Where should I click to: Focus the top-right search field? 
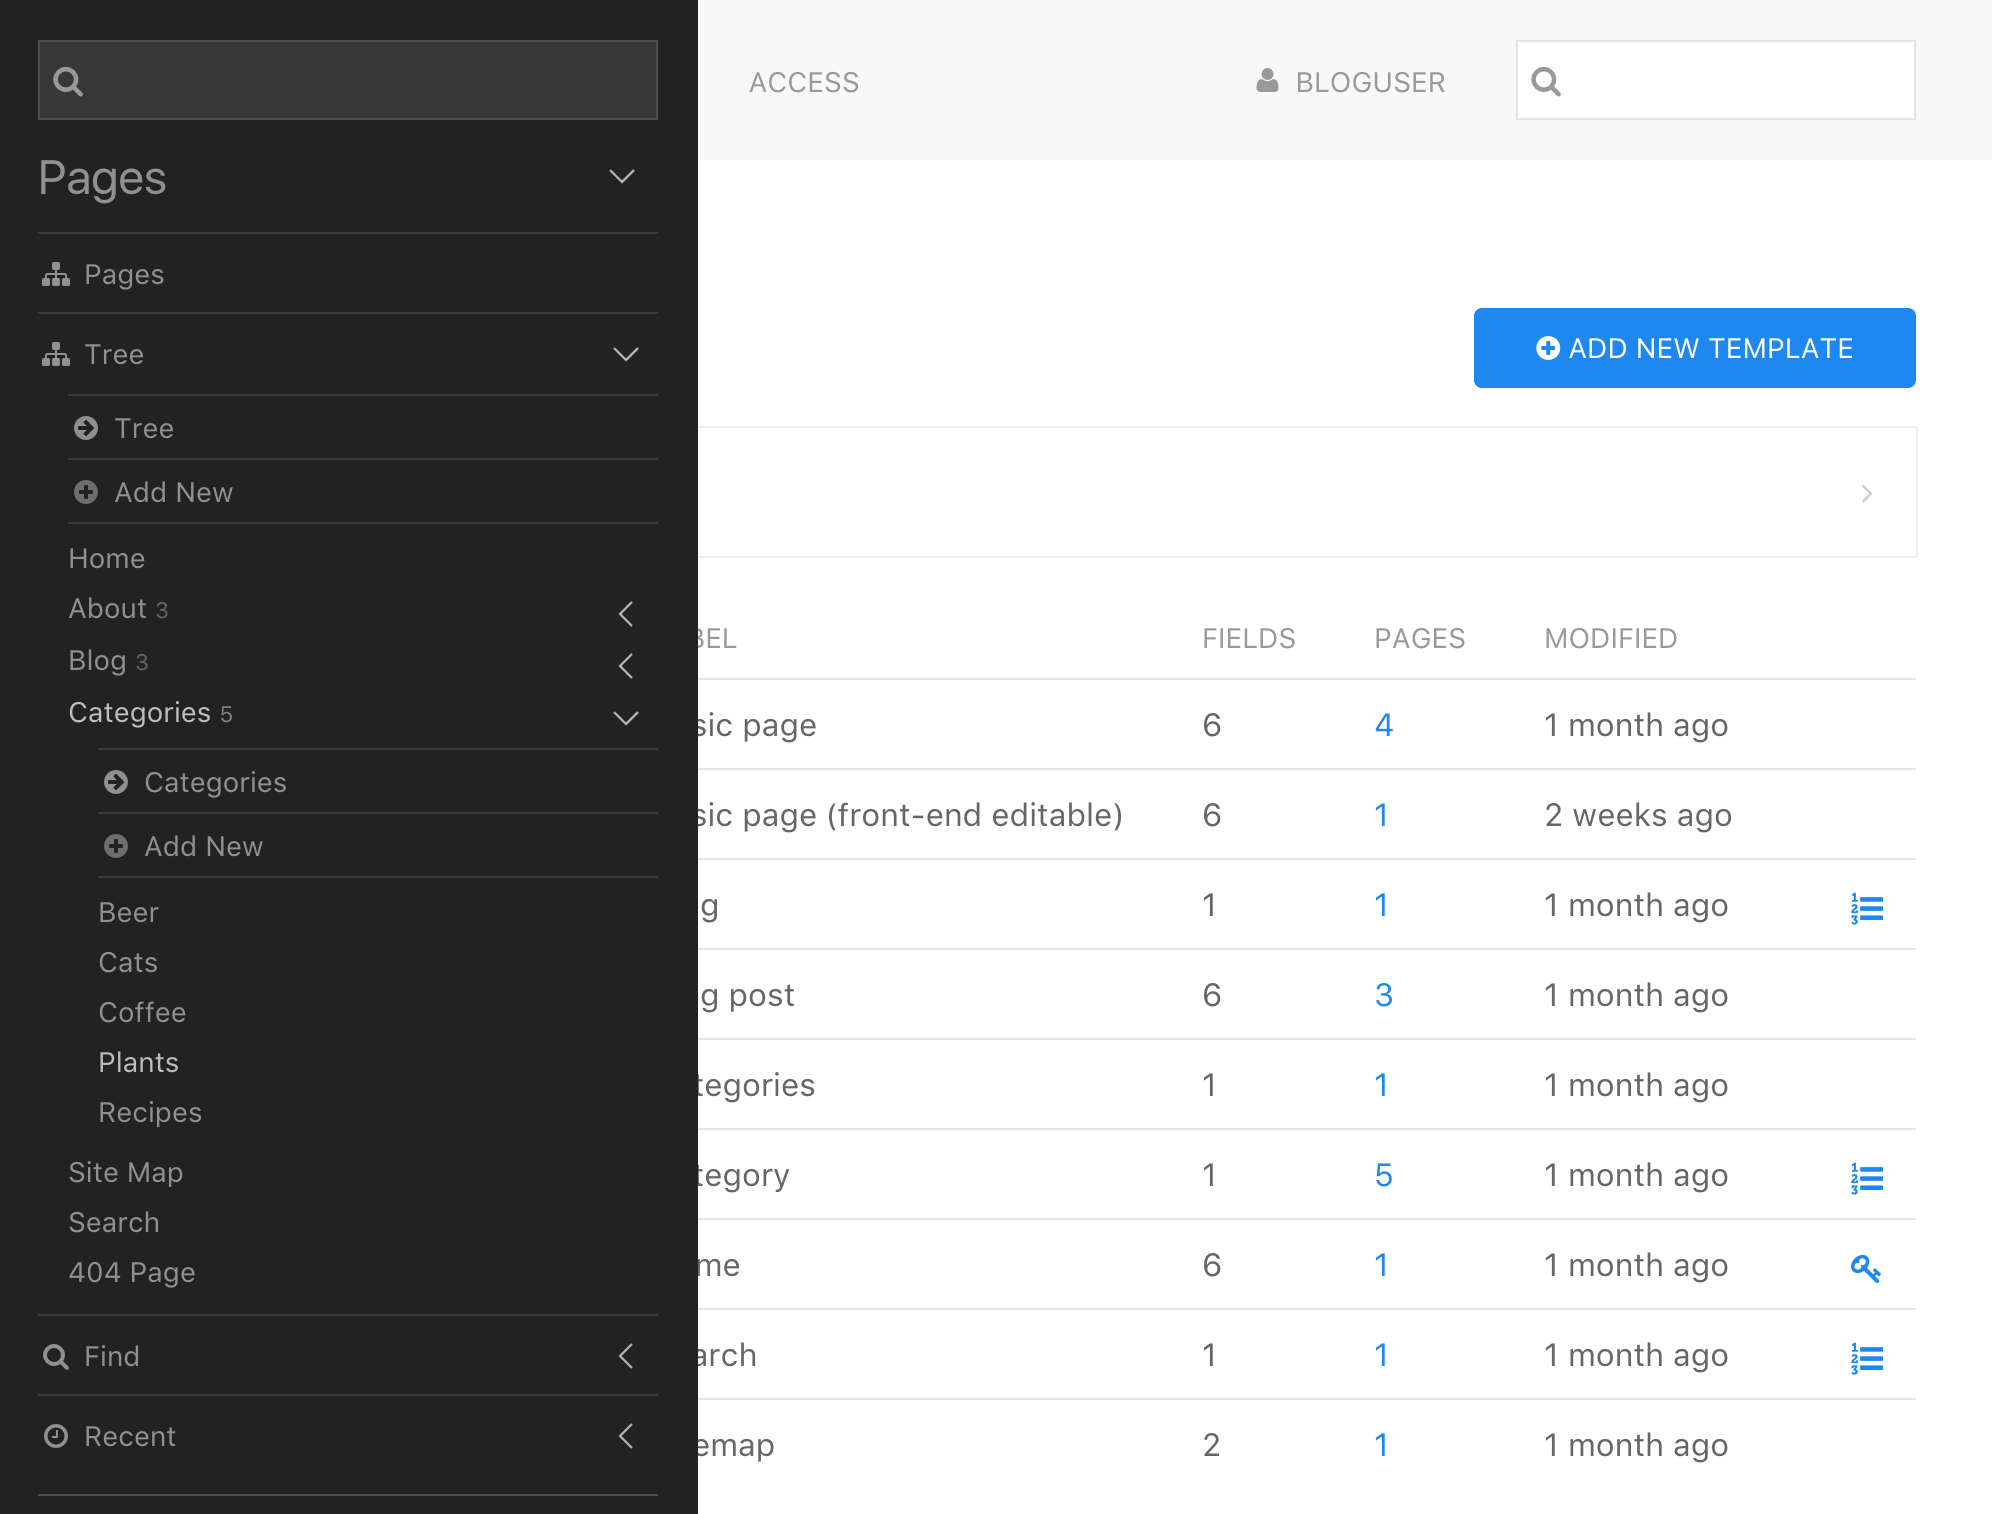coord(1716,80)
